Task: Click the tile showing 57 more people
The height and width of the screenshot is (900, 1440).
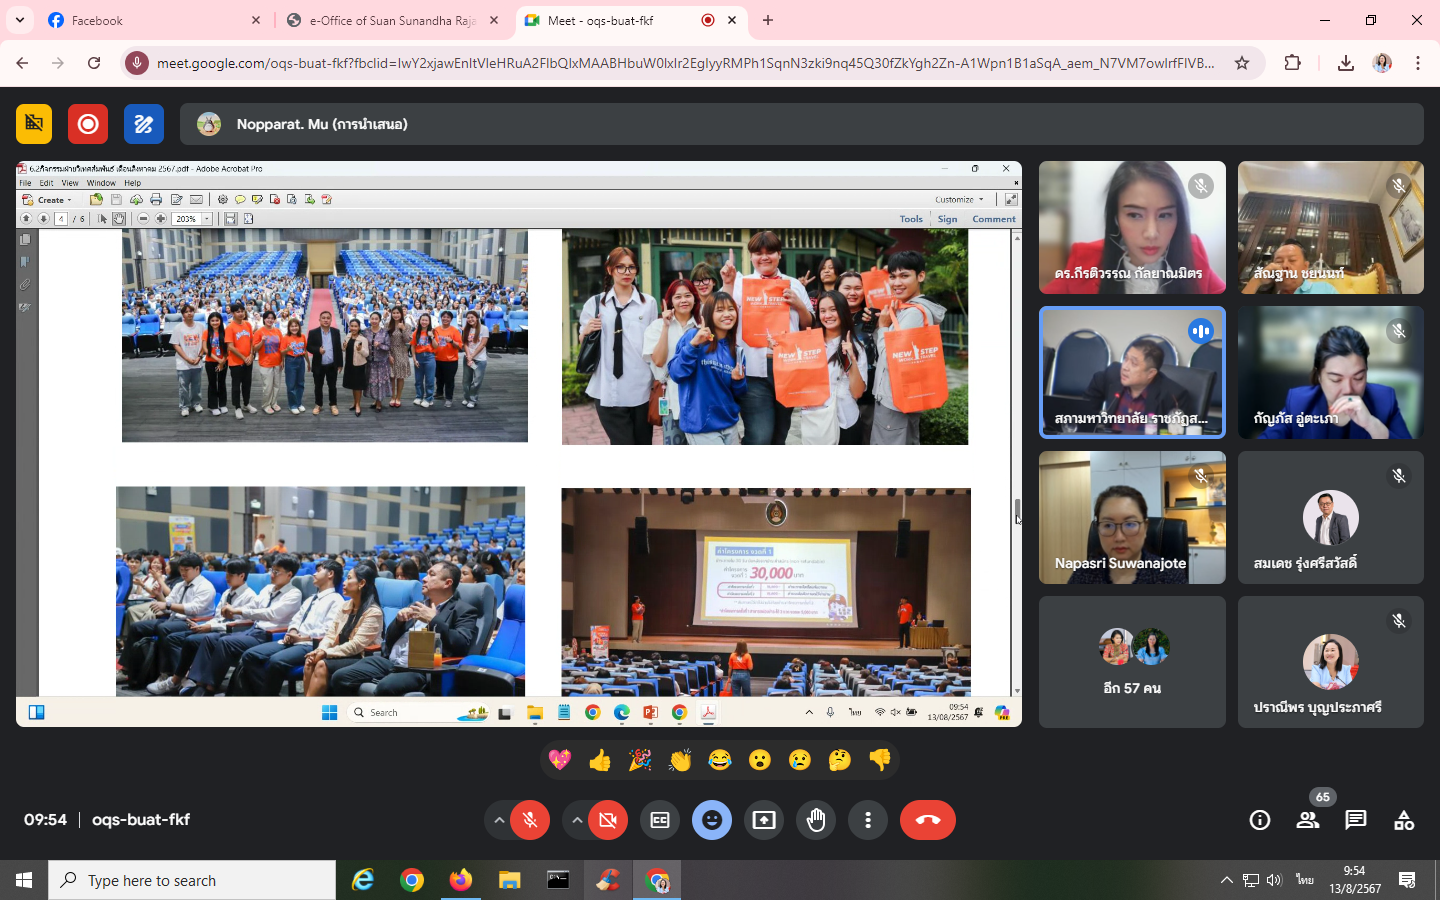Action: click(x=1132, y=662)
